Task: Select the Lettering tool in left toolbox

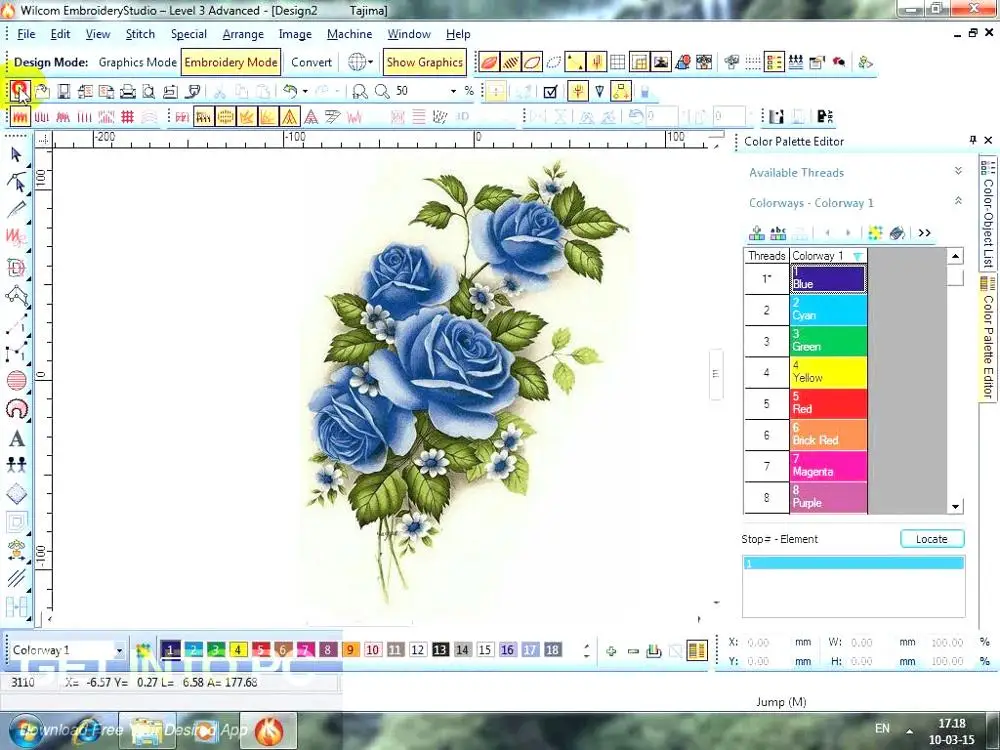Action: 17,439
